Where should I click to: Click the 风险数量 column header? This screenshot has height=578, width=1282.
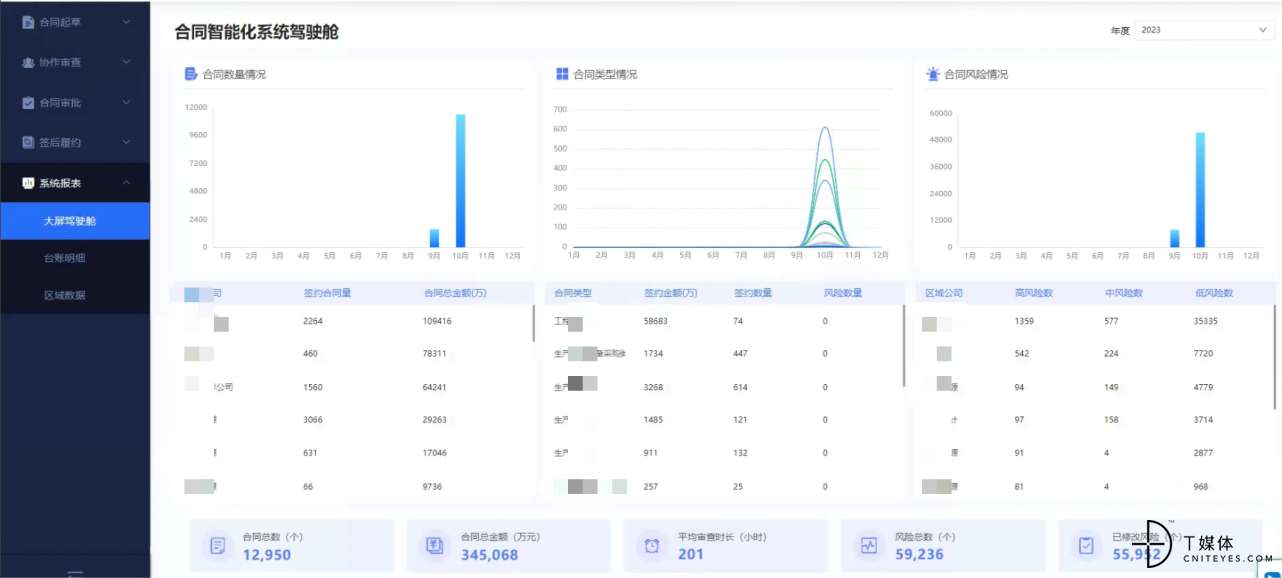click(x=843, y=293)
